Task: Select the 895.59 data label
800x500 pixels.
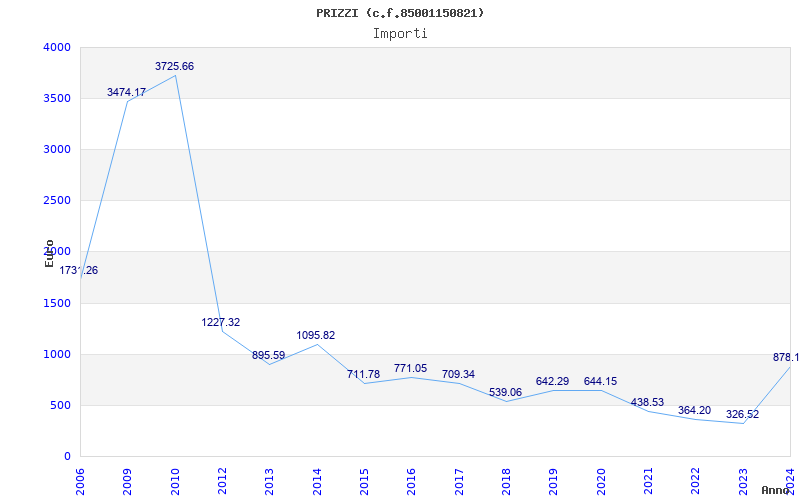Action: coord(269,355)
